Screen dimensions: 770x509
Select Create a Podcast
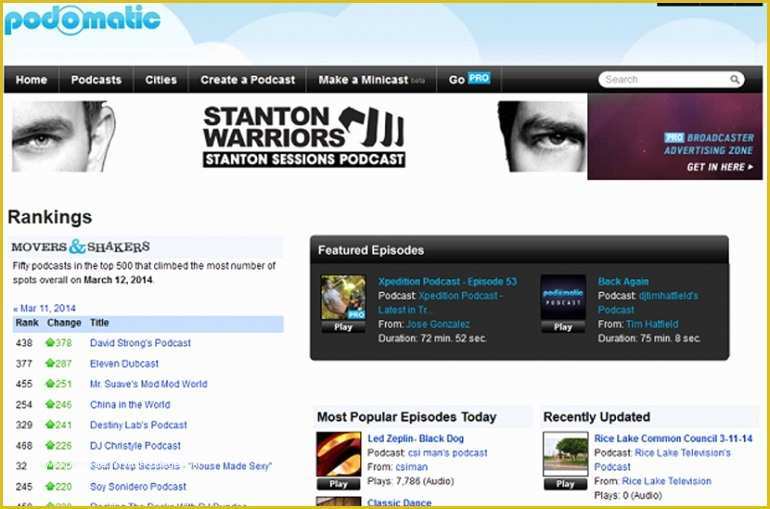click(248, 80)
